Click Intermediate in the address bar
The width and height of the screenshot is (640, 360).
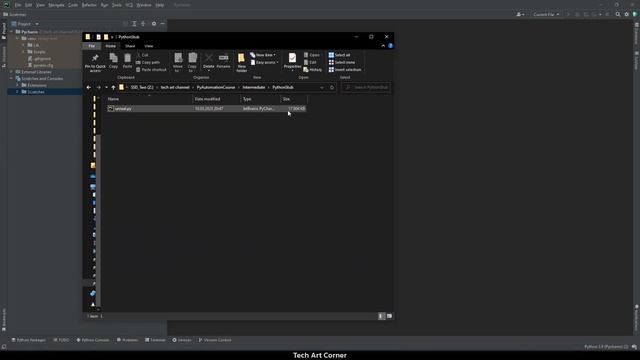coord(253,87)
